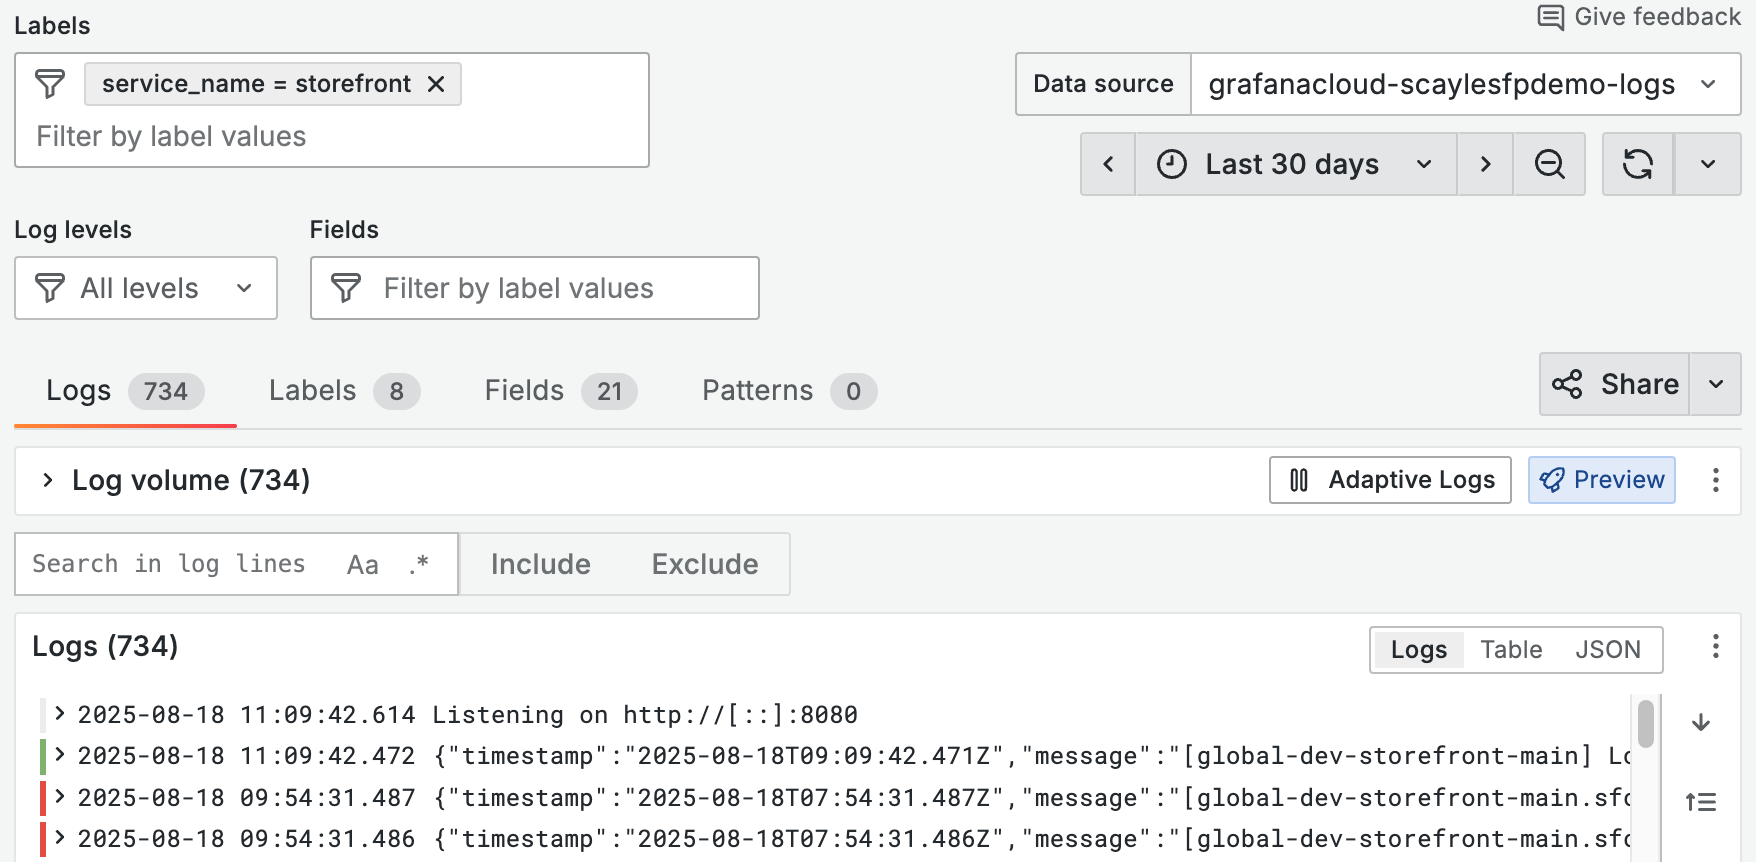Click the sort order icon beside logs
The image size is (1756, 862).
point(1701,802)
